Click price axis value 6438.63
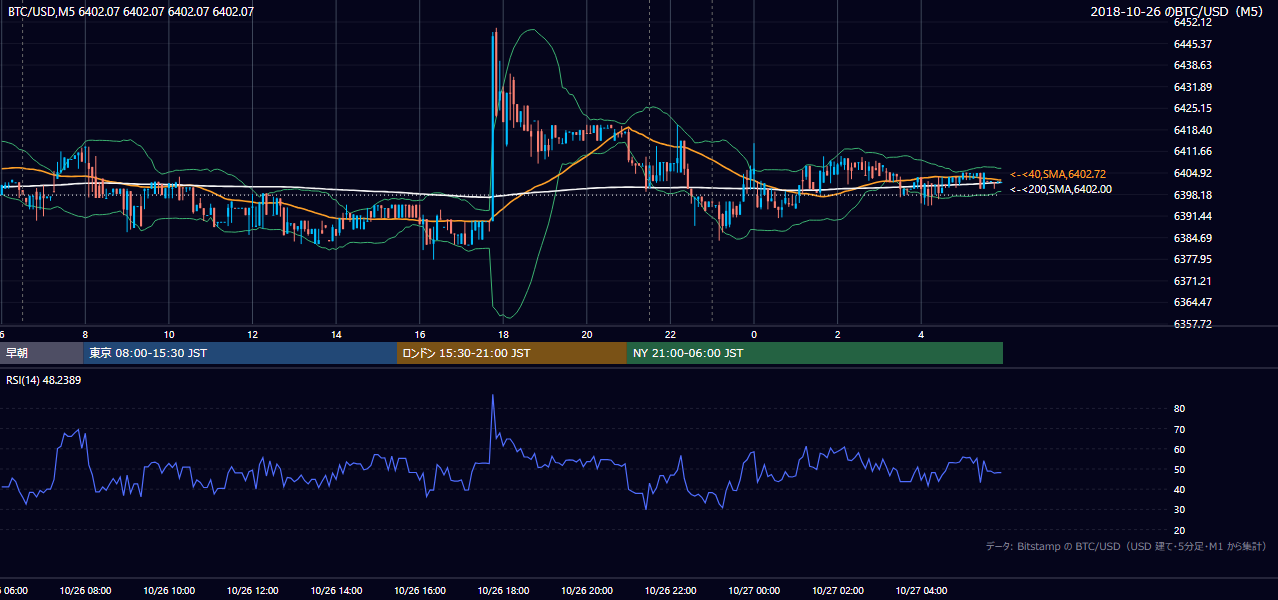Screen dimensions: 1278x600 click(x=1193, y=65)
